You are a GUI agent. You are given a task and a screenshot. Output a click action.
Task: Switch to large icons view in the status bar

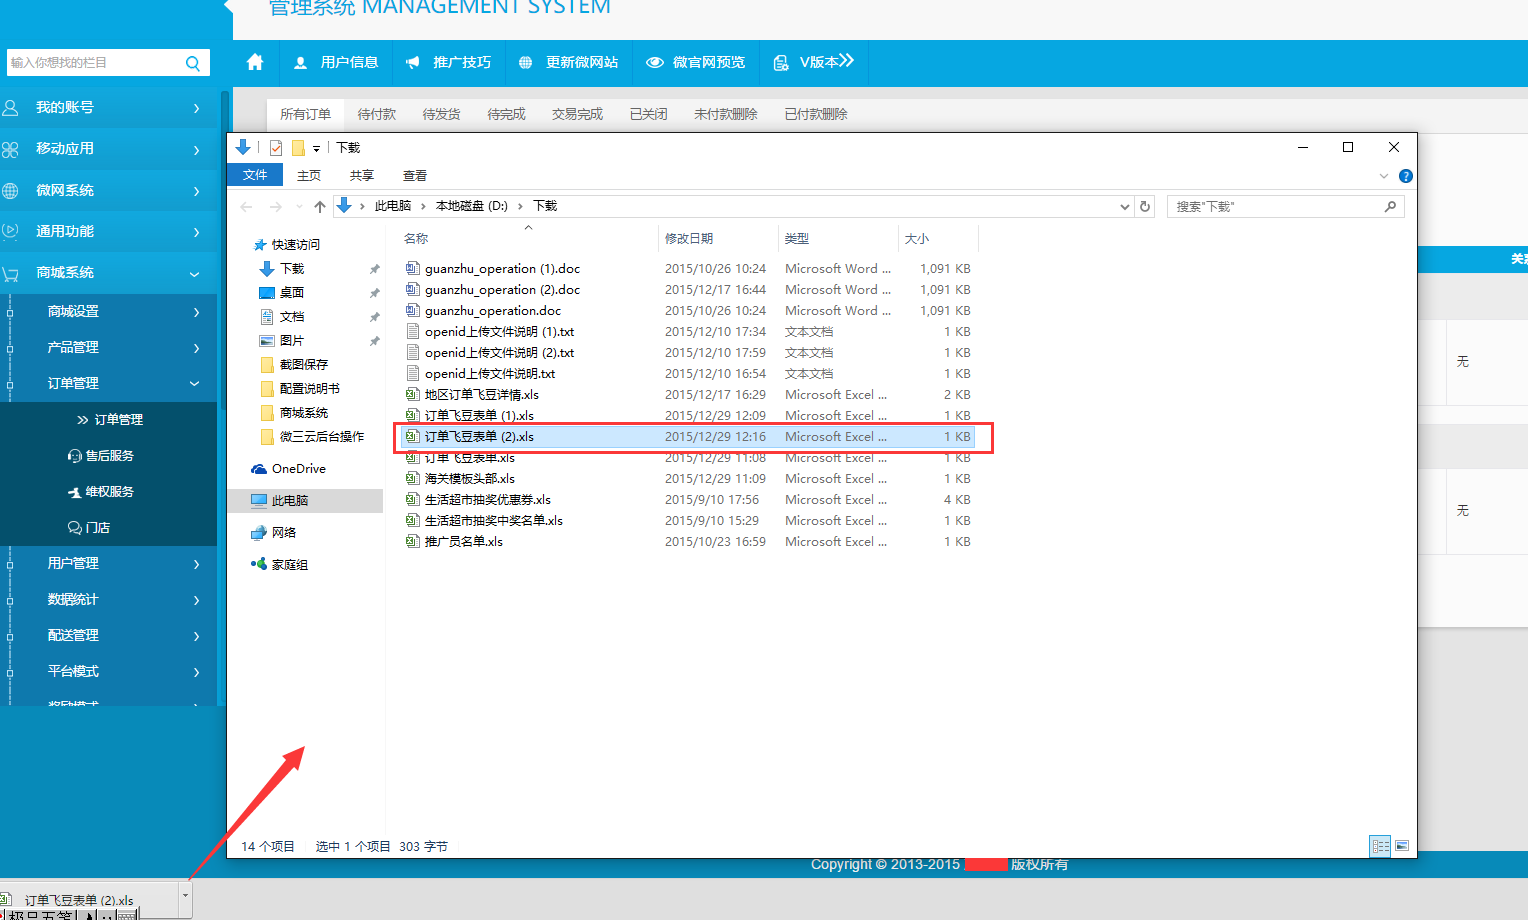click(1402, 846)
